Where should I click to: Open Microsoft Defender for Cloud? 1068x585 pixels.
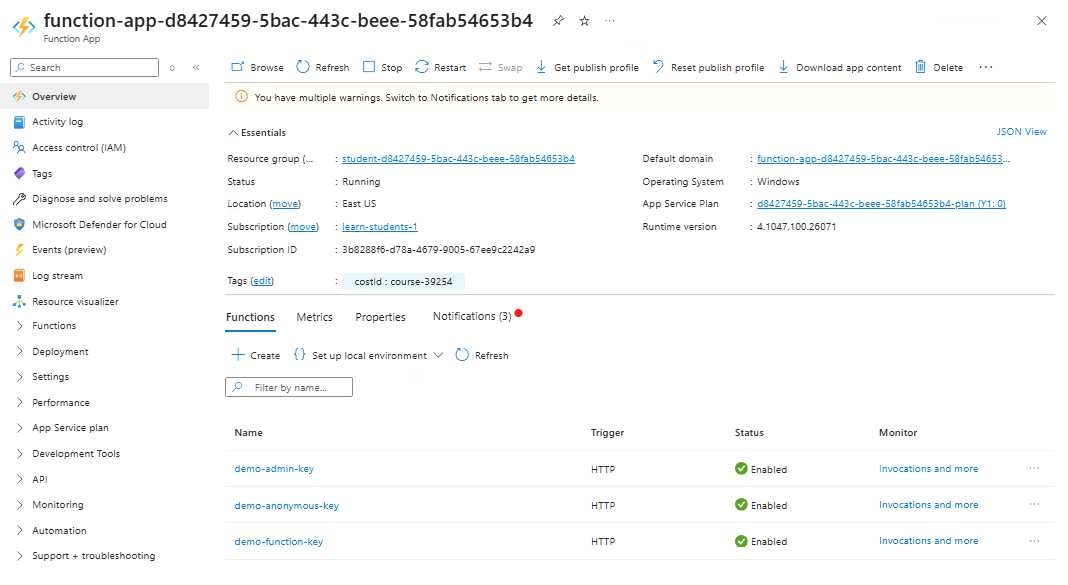(98, 225)
